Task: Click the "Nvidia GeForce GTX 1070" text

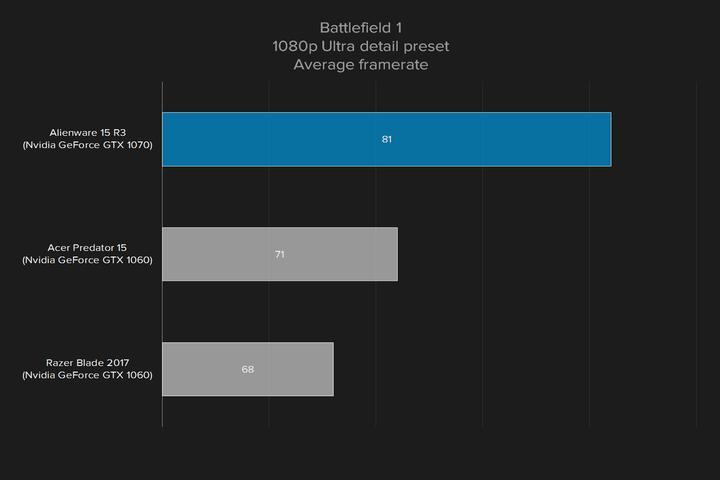Action: tap(87, 146)
